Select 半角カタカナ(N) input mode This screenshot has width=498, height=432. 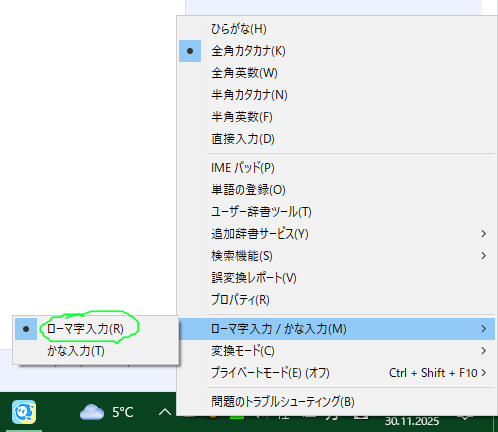tap(337, 95)
